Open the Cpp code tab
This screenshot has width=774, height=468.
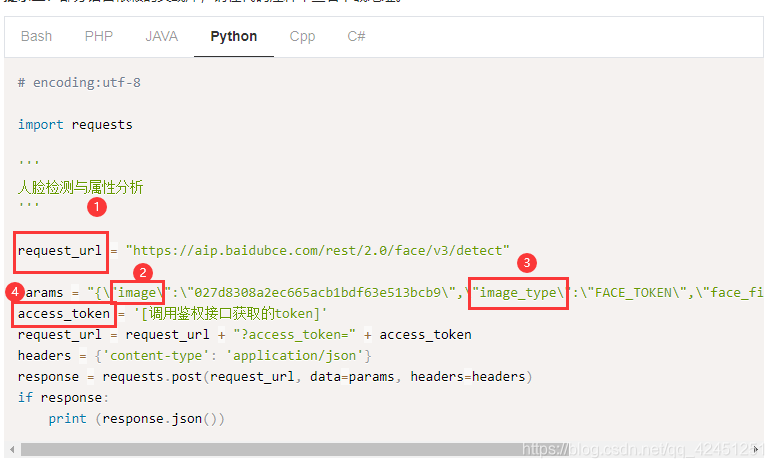[x=302, y=37]
